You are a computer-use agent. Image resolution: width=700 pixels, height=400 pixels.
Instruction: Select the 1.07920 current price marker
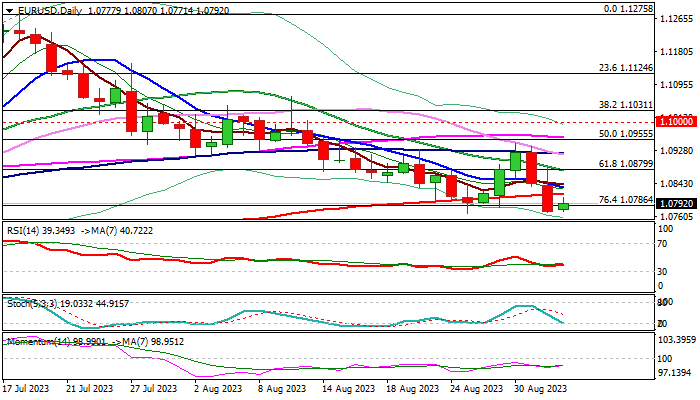(x=676, y=204)
